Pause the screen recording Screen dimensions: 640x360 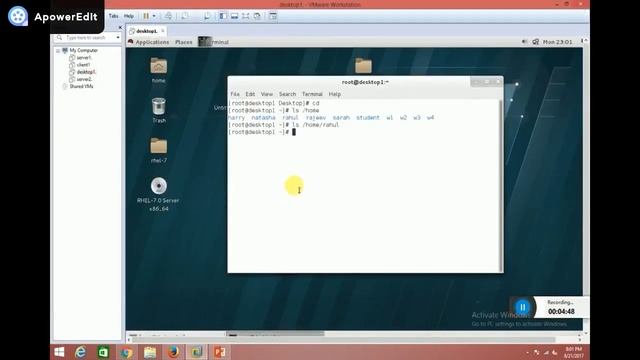tap(522, 307)
